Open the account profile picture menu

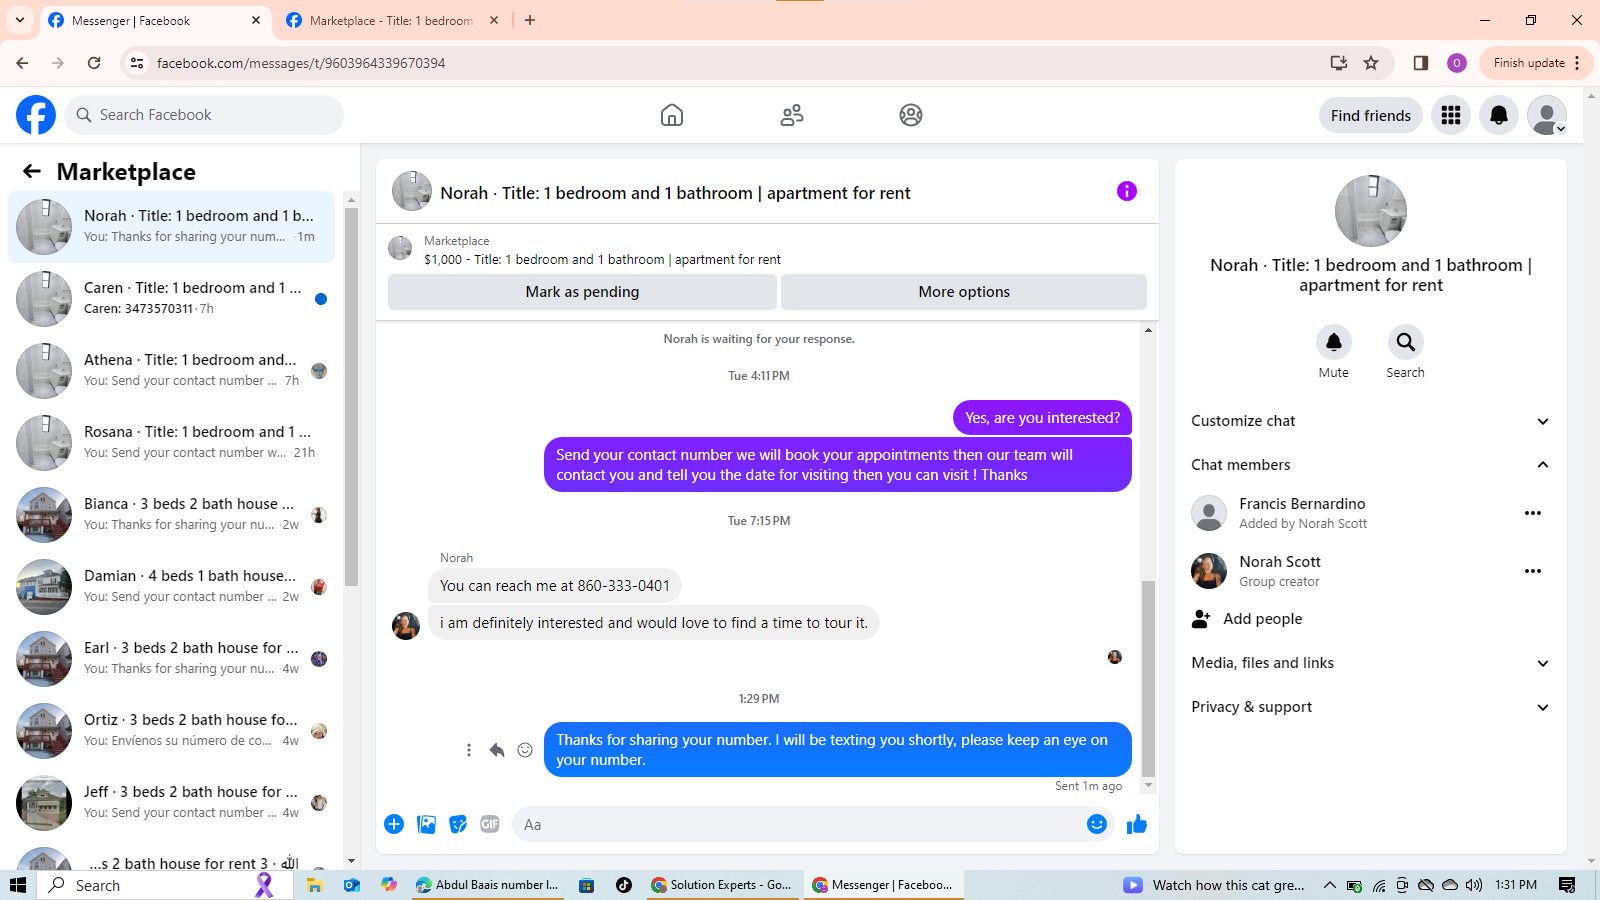(x=1547, y=115)
